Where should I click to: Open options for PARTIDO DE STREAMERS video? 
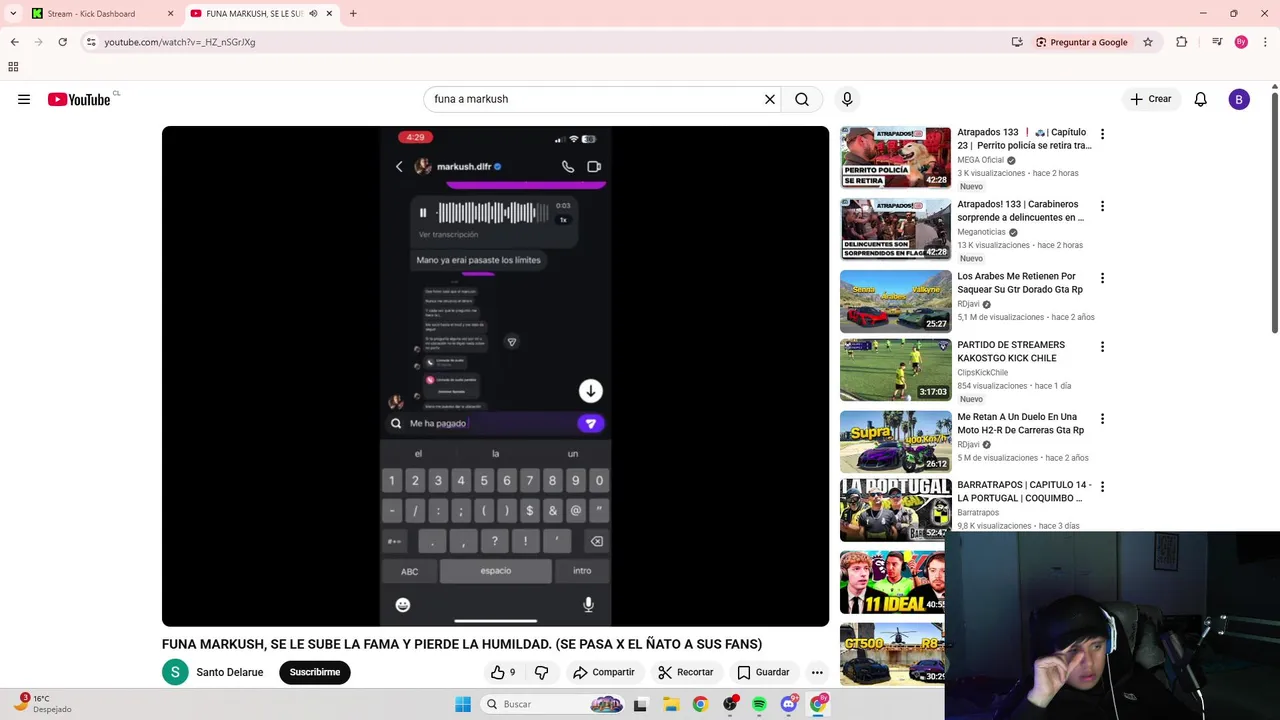[1102, 347]
